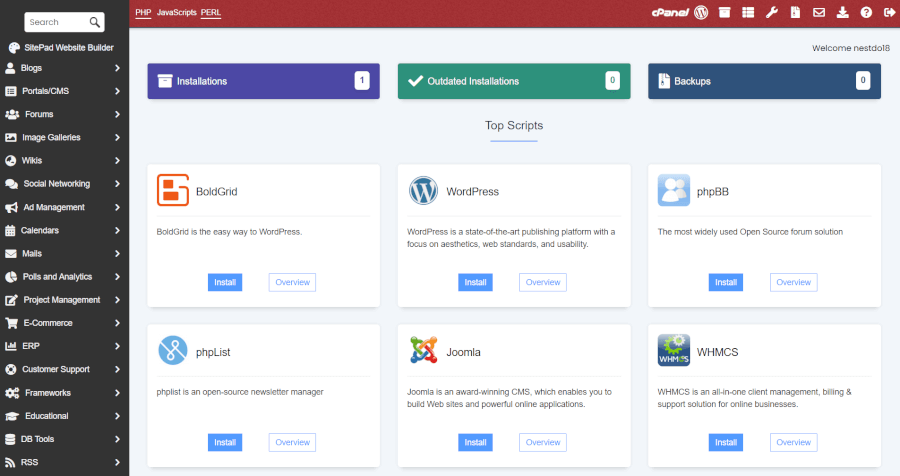The image size is (900, 476).
Task: Expand the Blogs category chevron
Action: [x=117, y=68]
